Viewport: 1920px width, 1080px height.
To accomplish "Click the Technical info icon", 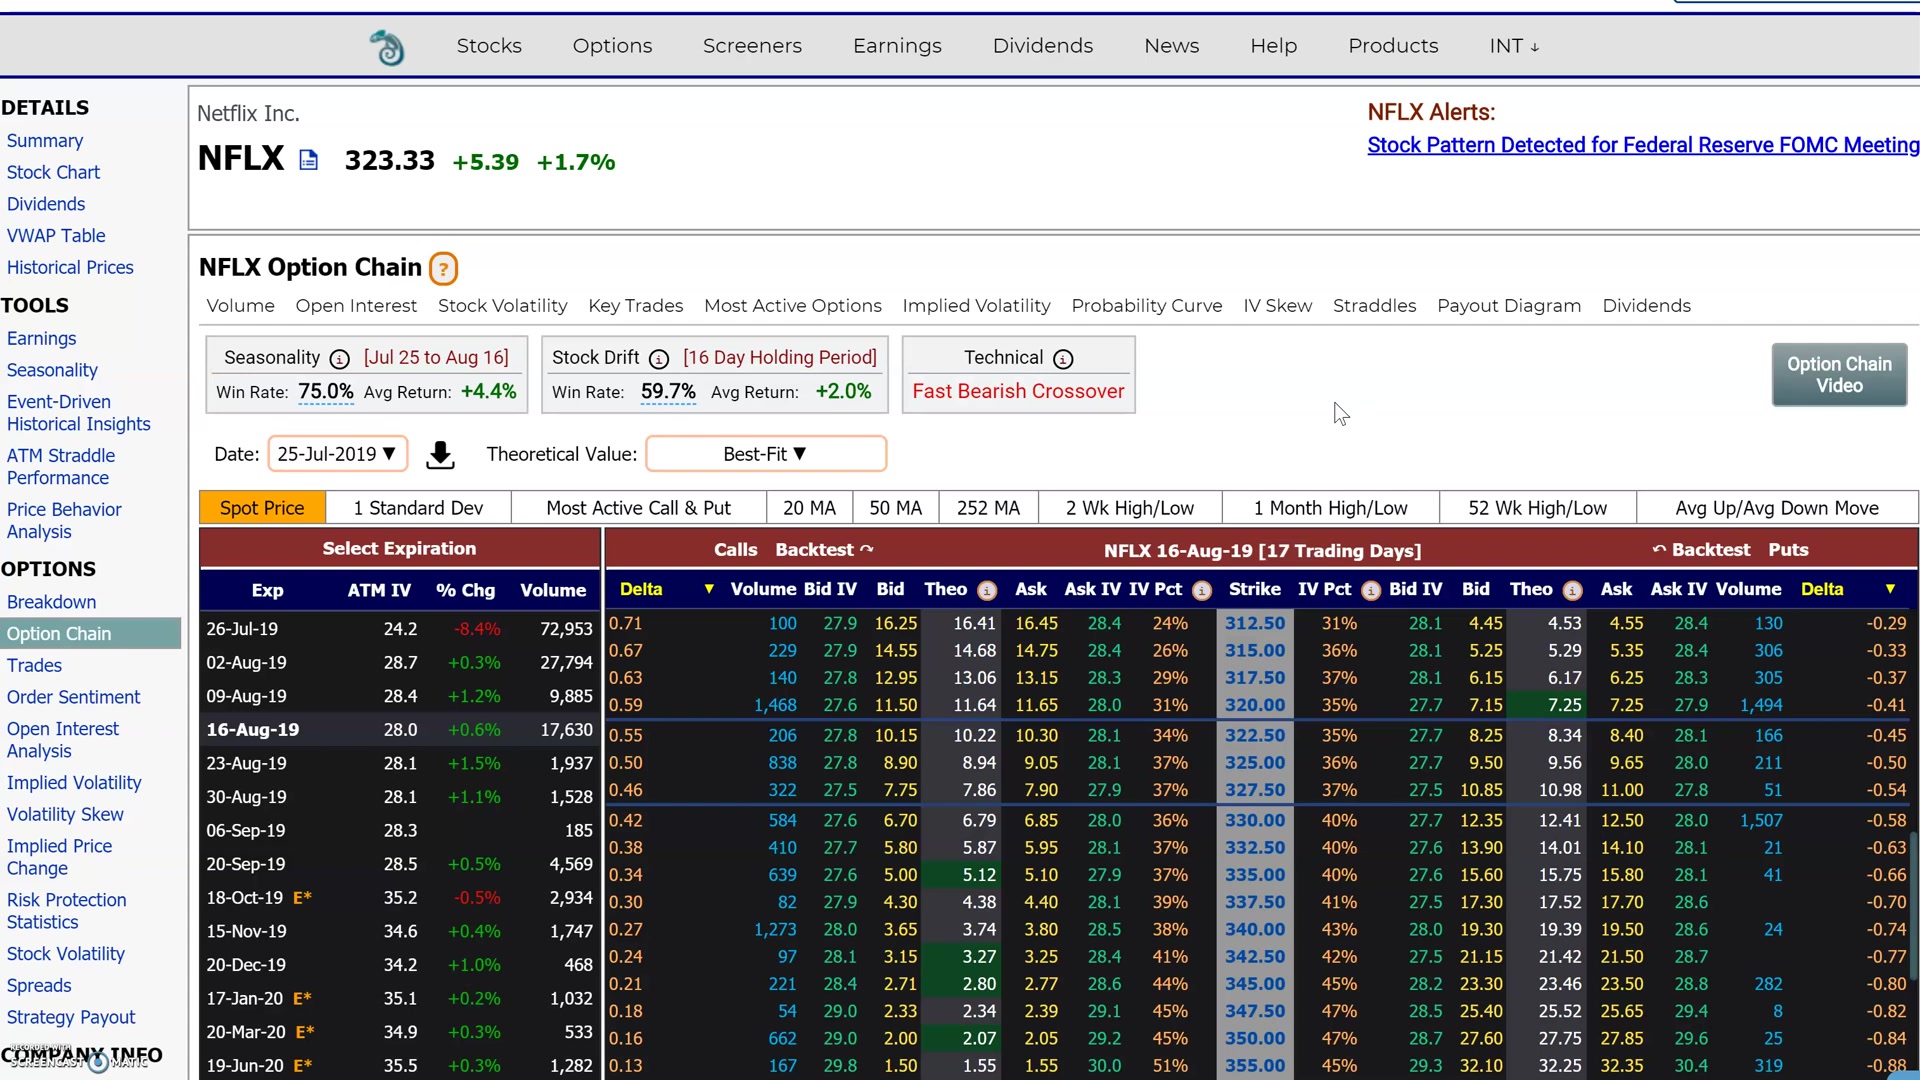I will (1063, 359).
